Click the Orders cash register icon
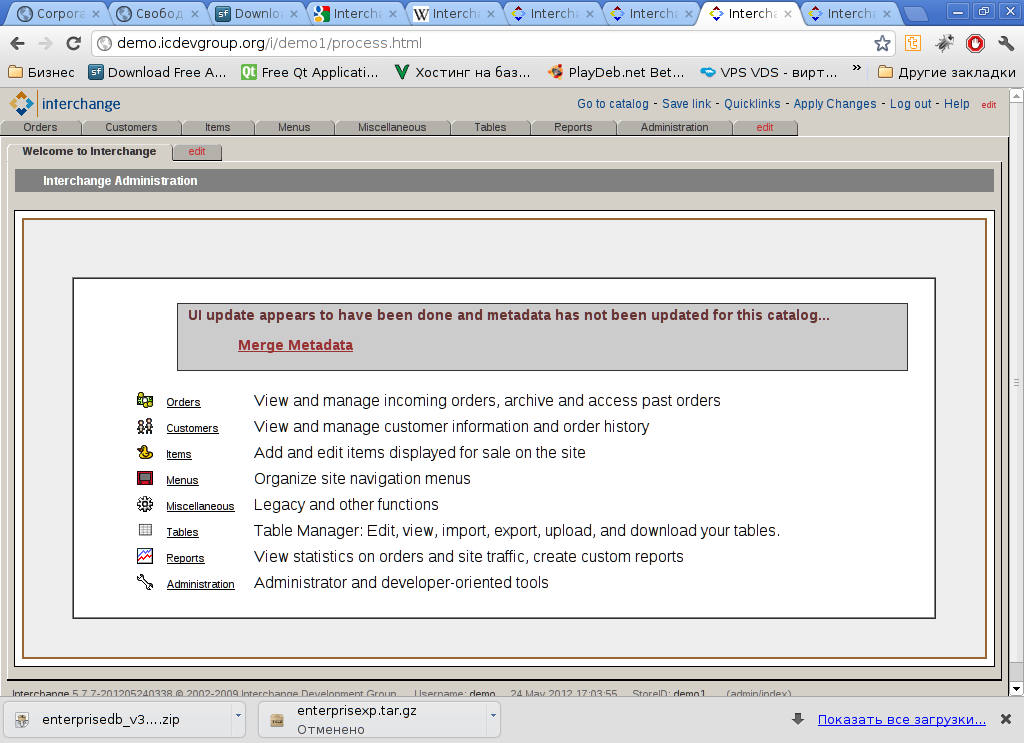The height and width of the screenshot is (743, 1024). [x=145, y=400]
